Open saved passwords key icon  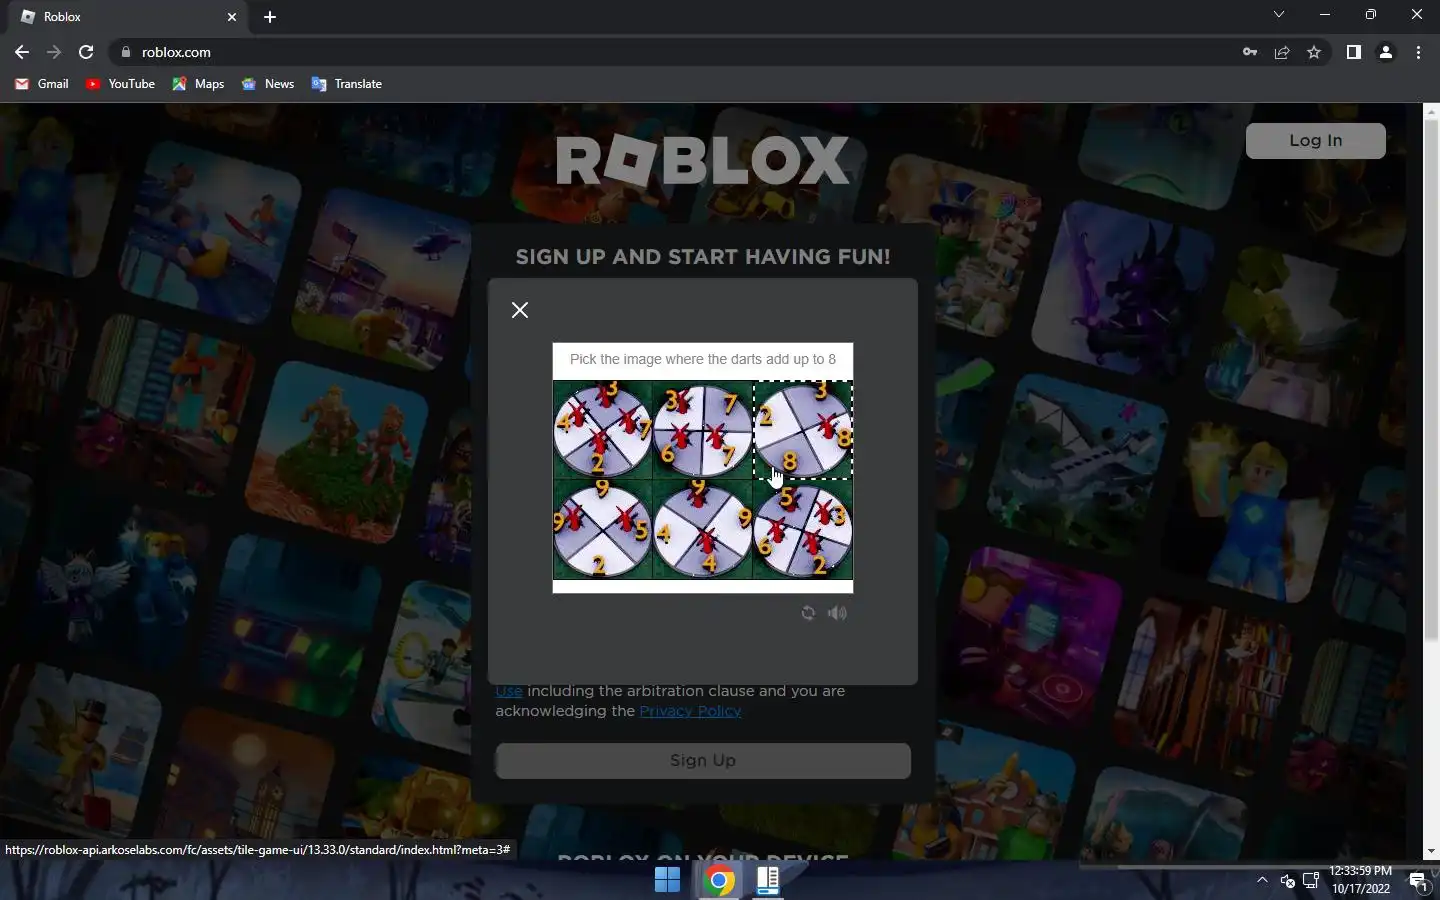1250,52
